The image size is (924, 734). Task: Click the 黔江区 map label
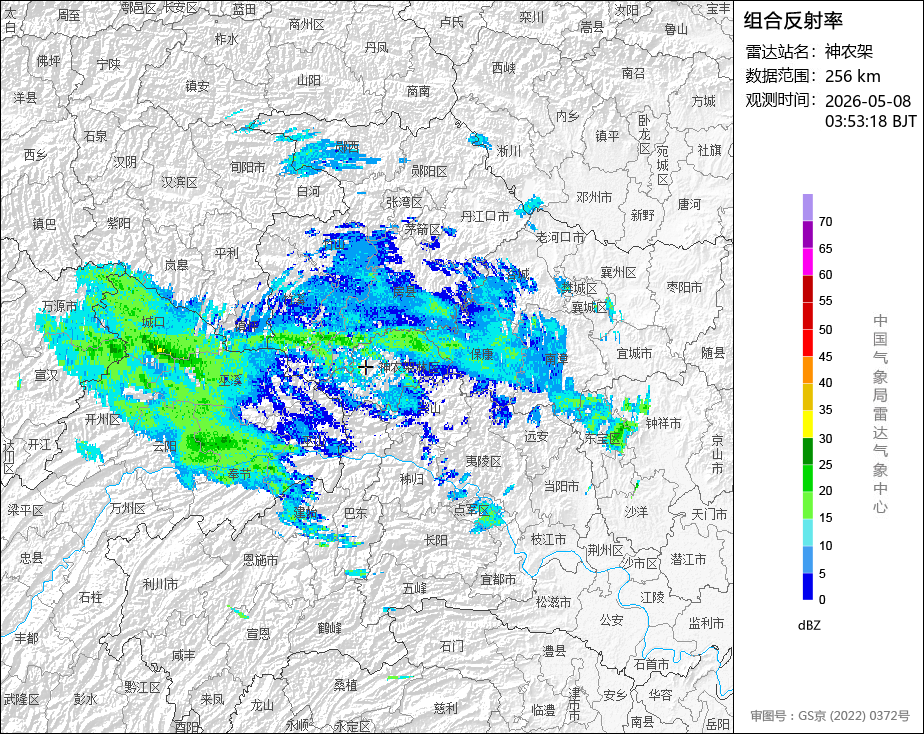pyautogui.click(x=142, y=687)
